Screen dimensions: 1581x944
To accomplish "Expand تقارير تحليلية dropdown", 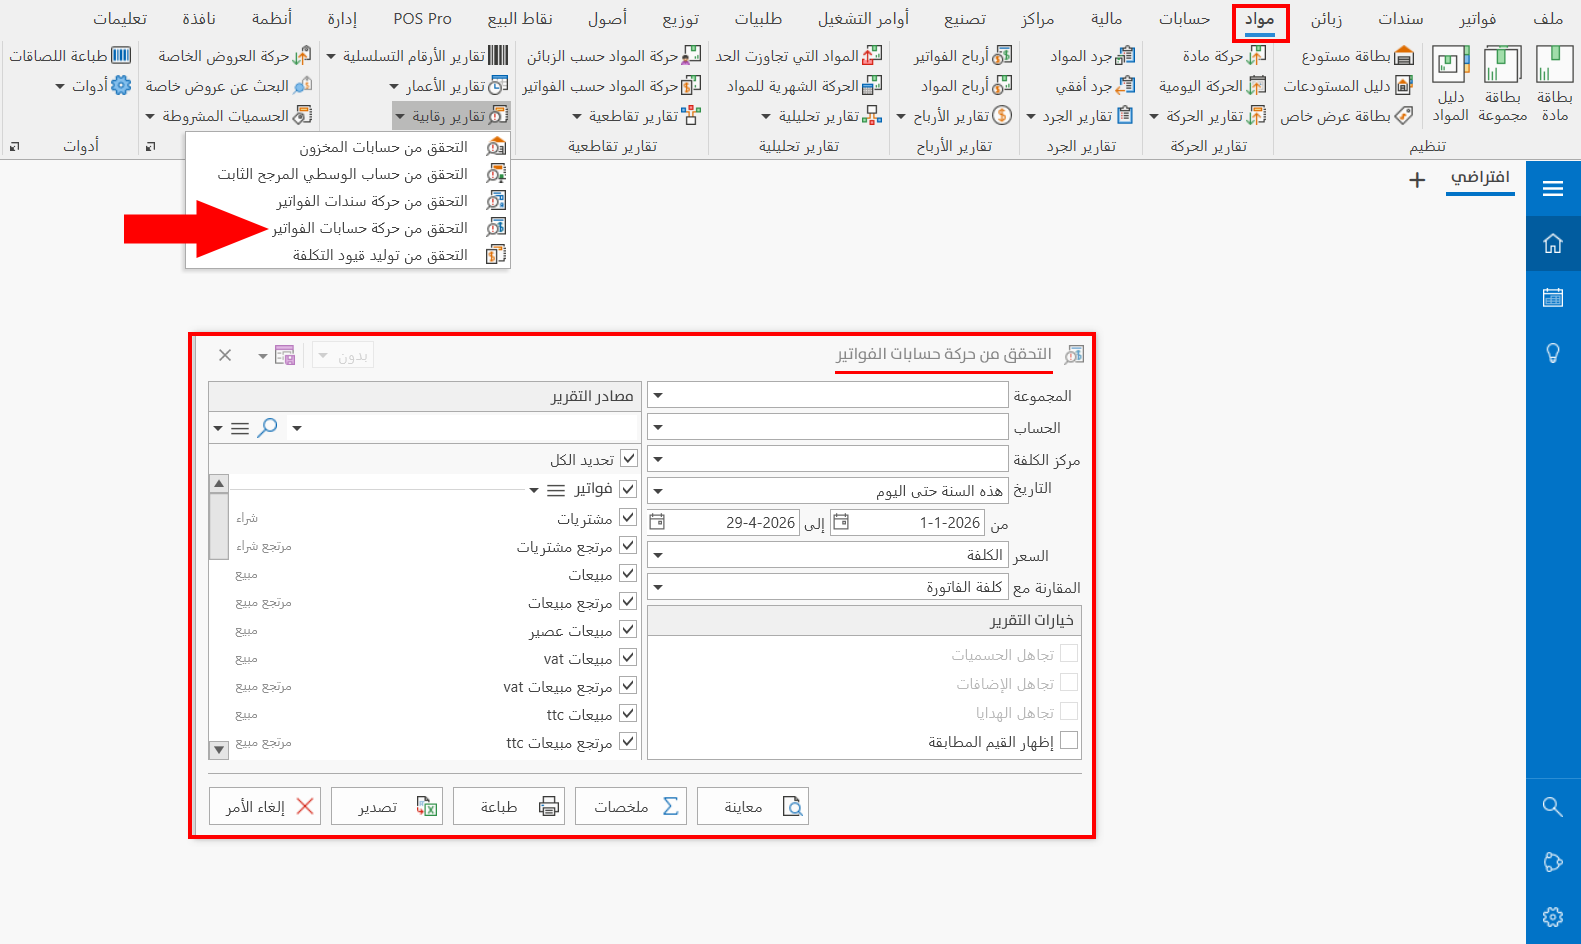I will pos(821,116).
